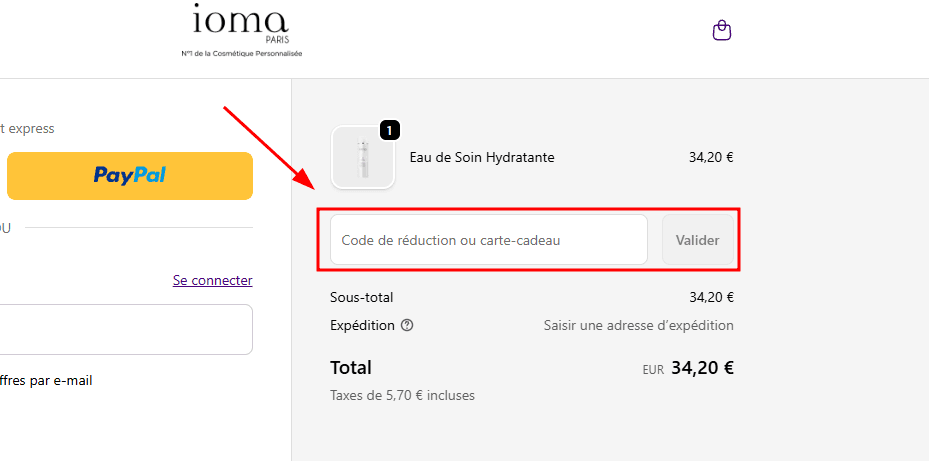The height and width of the screenshot is (461, 929).
Task: Click the Taxes de 5,70 € incluses text
Action: pos(402,395)
